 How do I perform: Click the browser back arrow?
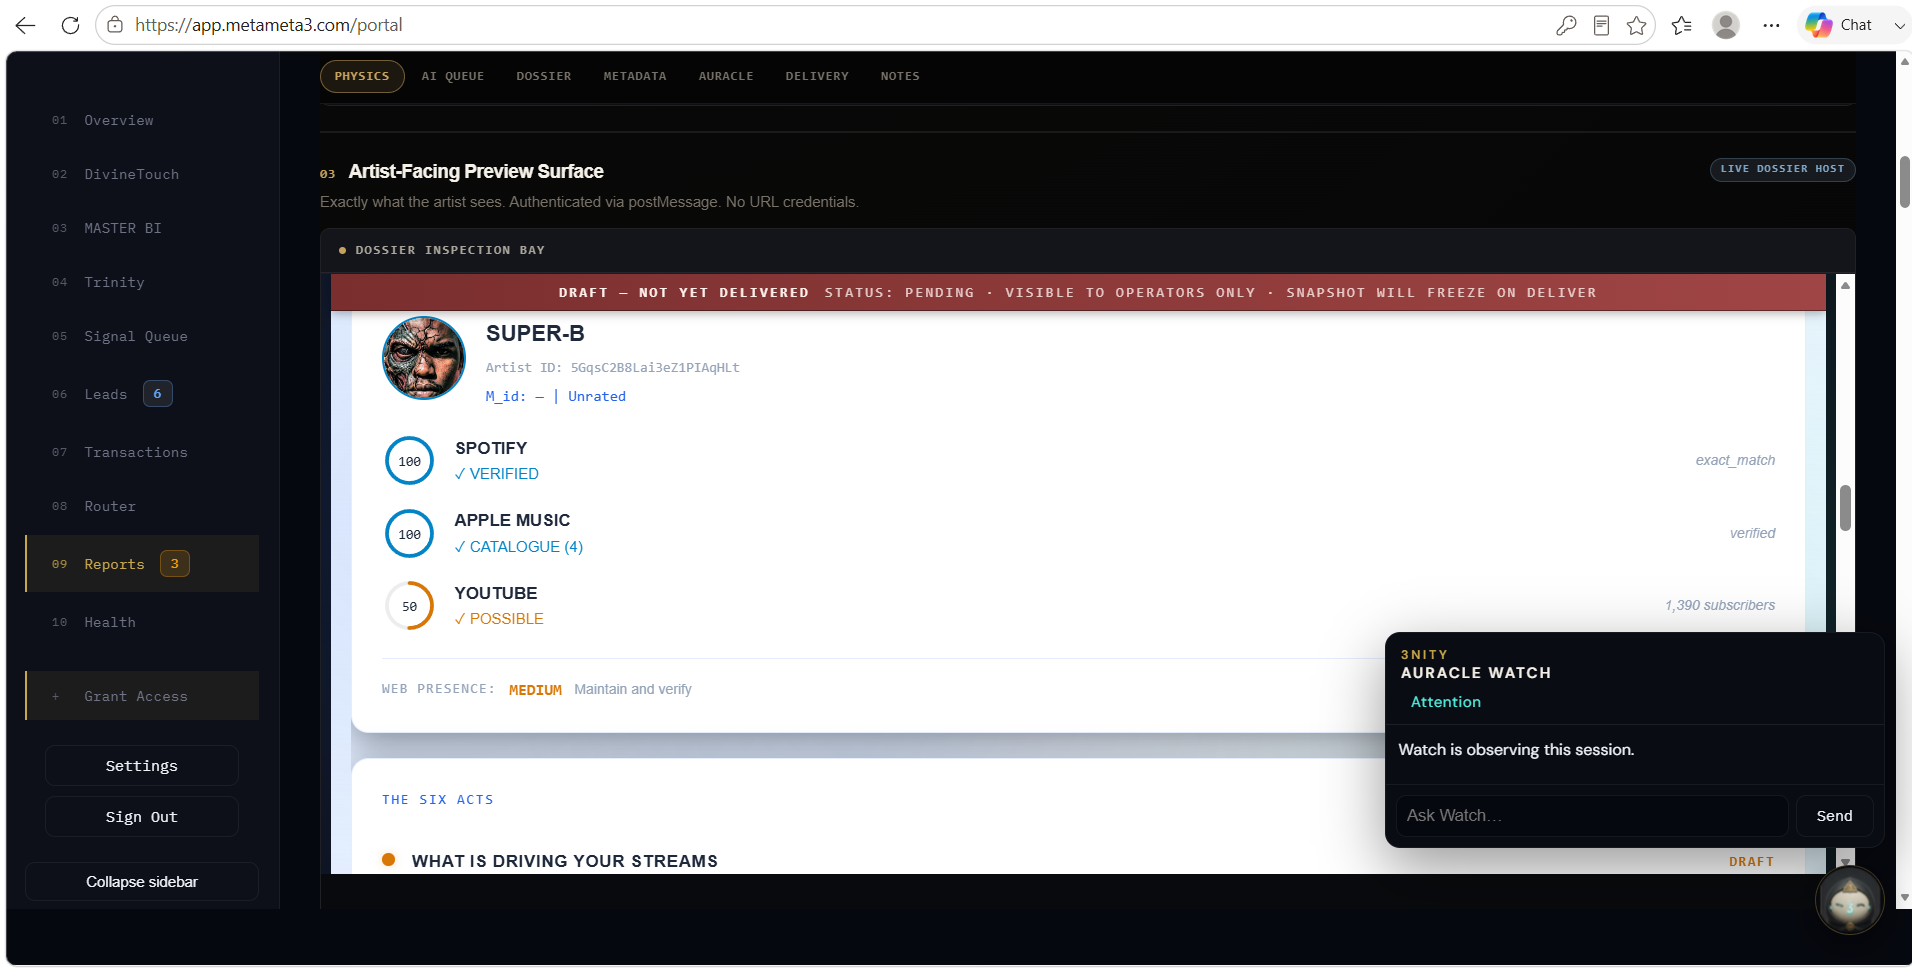26,25
